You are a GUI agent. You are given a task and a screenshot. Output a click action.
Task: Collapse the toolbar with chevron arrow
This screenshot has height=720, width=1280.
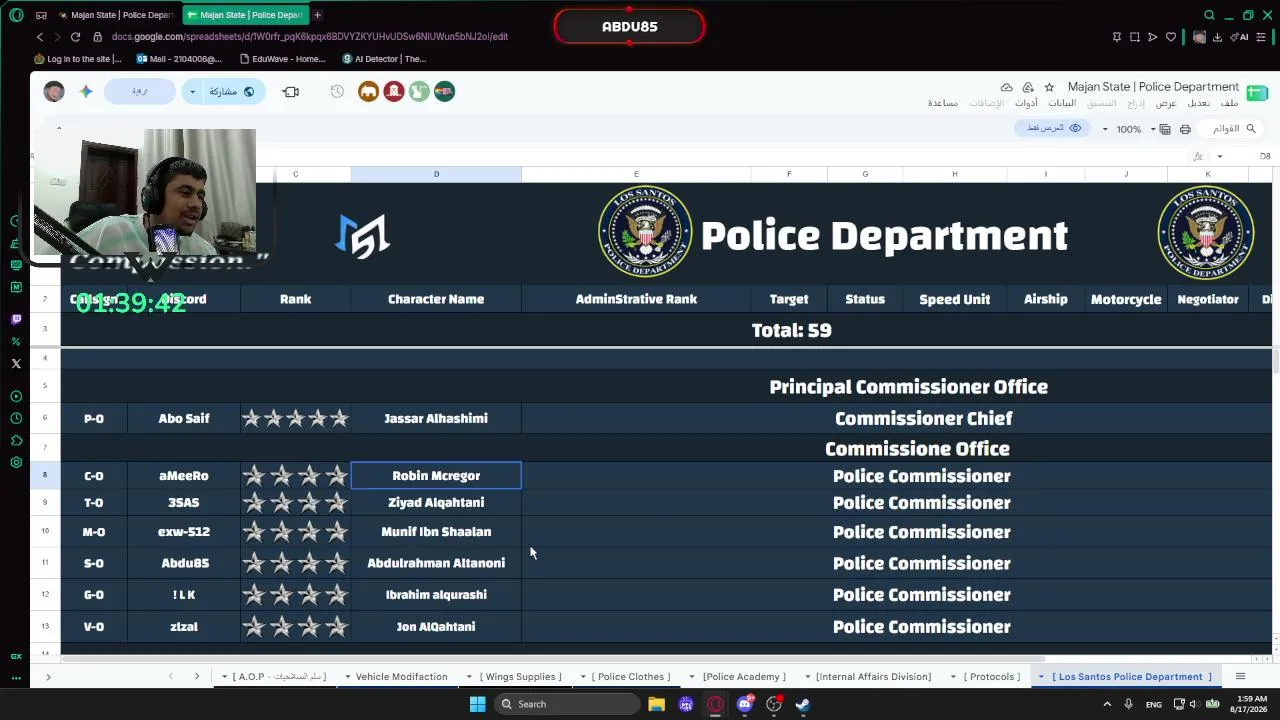coord(59,128)
